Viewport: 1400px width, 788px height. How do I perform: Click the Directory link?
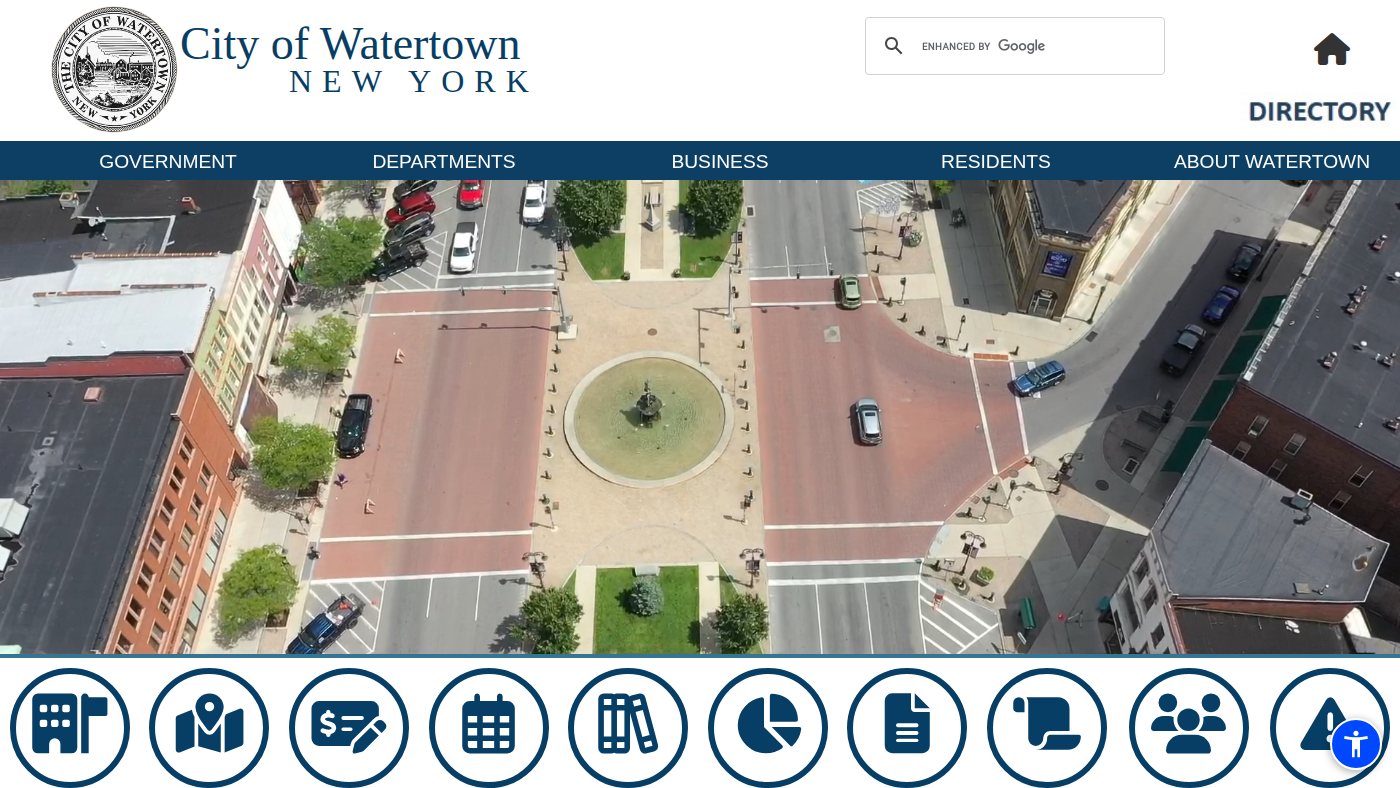tap(1320, 112)
